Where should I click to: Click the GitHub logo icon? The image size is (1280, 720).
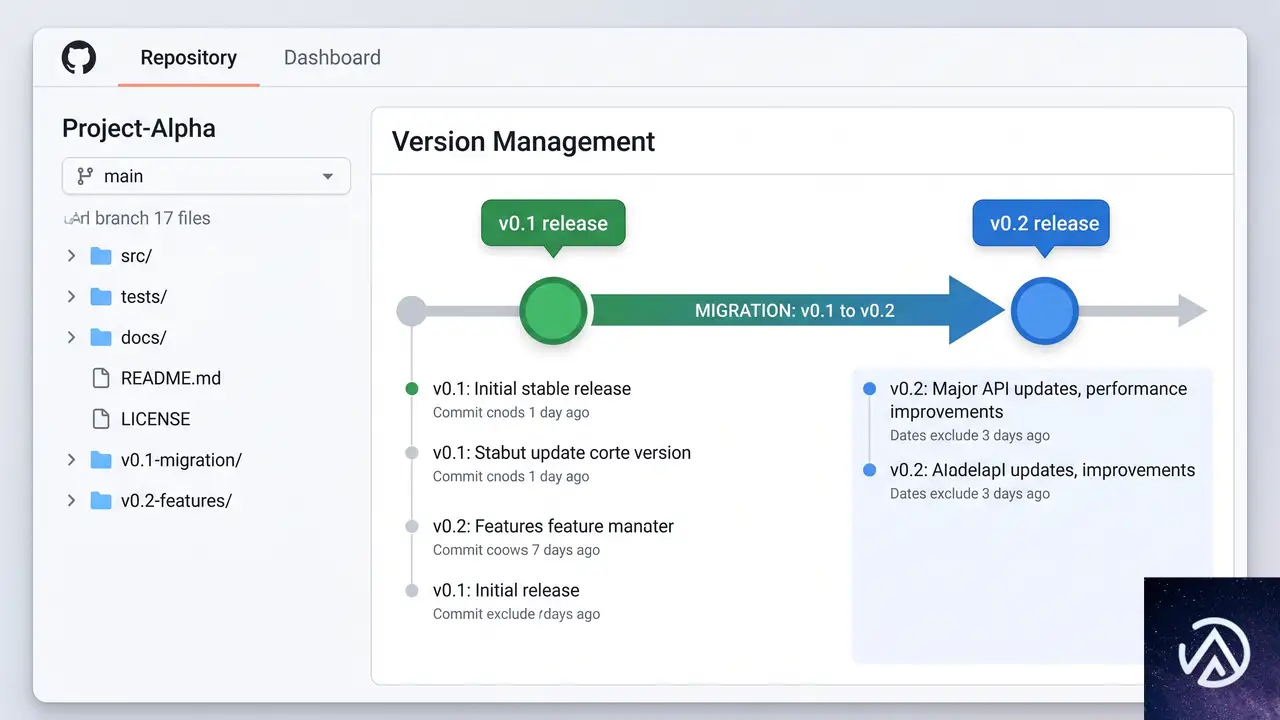click(79, 57)
